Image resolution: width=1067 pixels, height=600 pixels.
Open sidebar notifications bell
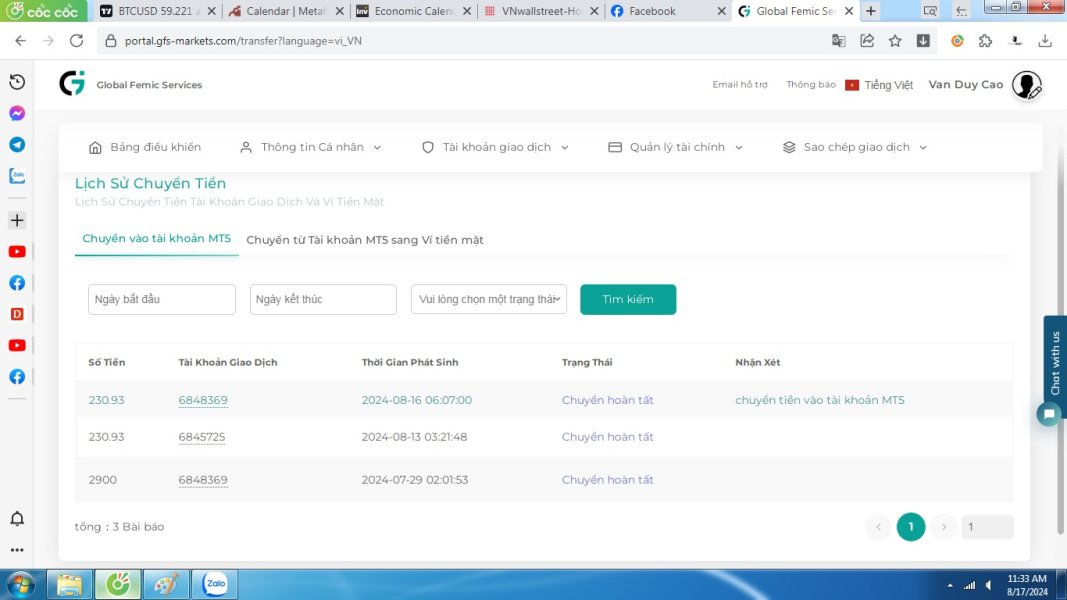(x=17, y=518)
